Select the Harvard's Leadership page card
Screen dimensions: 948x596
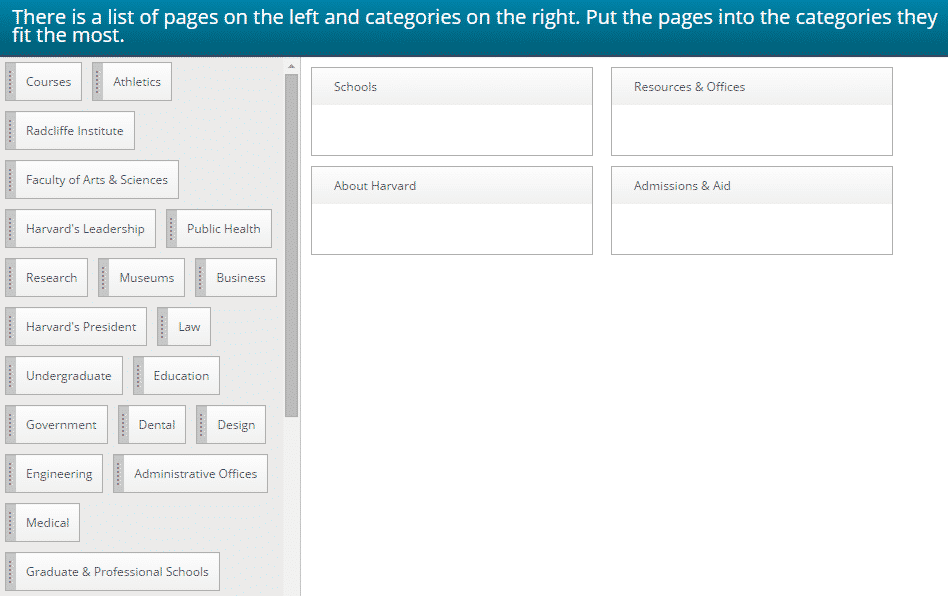[85, 229]
